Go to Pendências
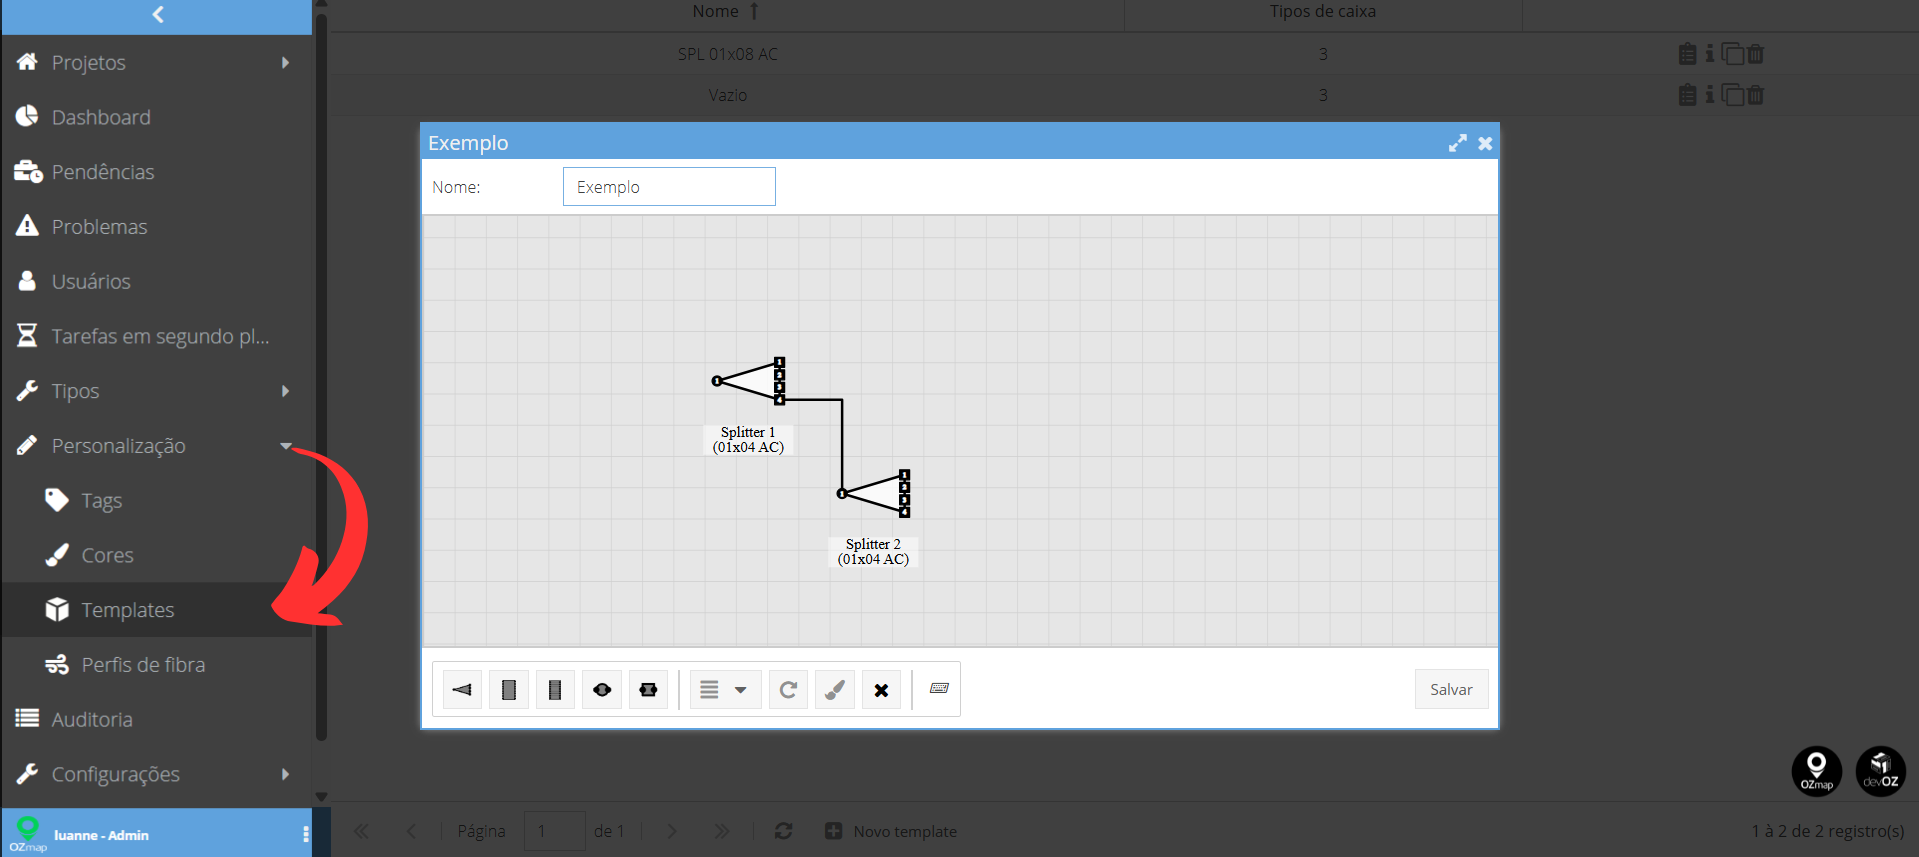This screenshot has height=857, width=1919. (157, 172)
